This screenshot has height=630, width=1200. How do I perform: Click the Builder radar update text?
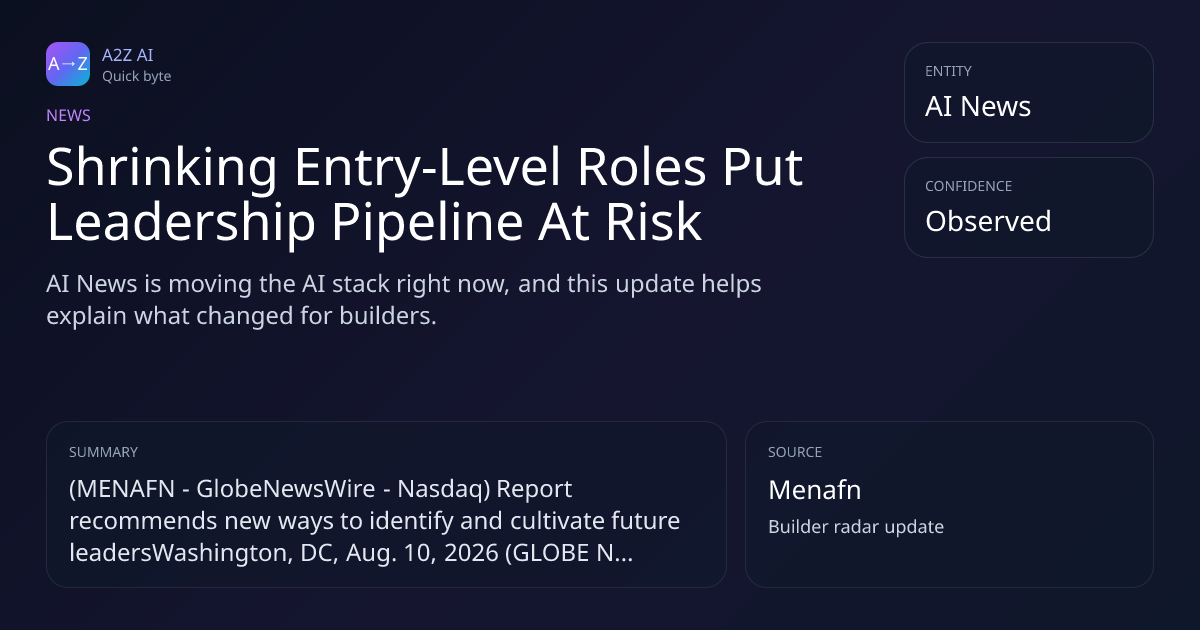point(856,527)
